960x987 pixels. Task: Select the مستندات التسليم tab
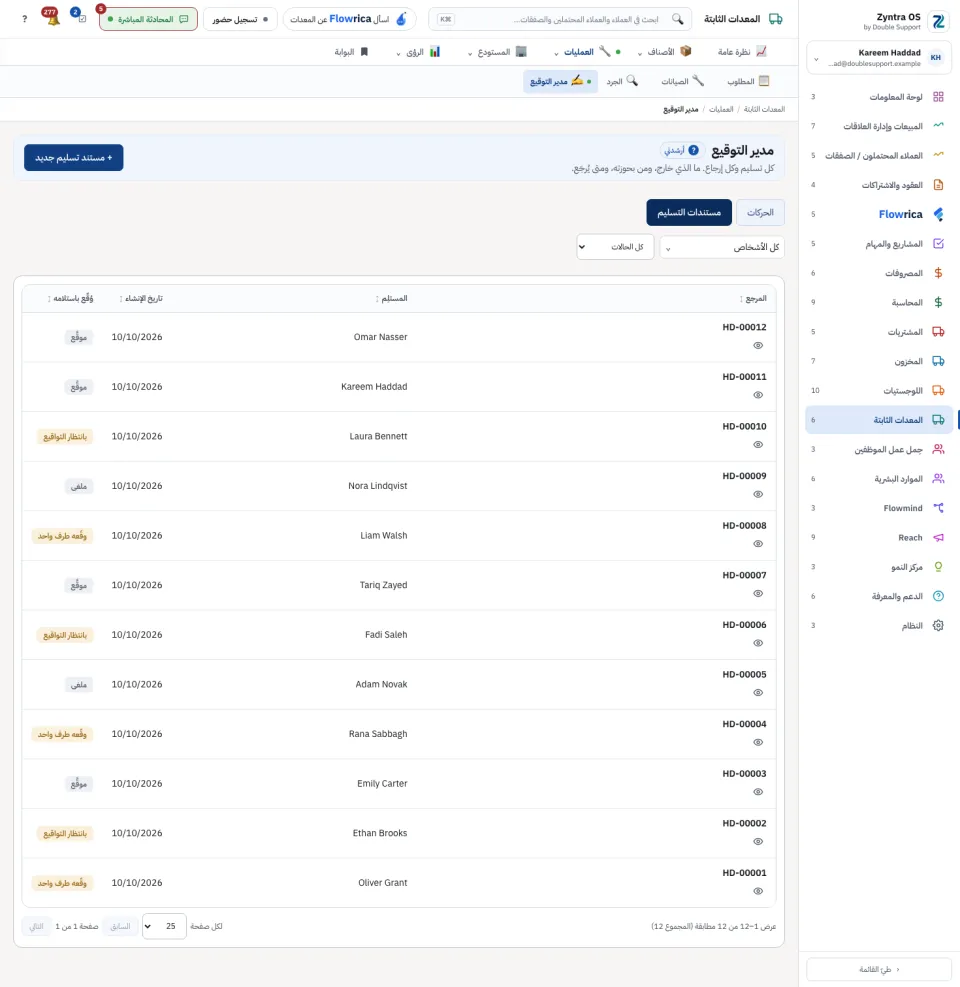pyautogui.click(x=689, y=213)
